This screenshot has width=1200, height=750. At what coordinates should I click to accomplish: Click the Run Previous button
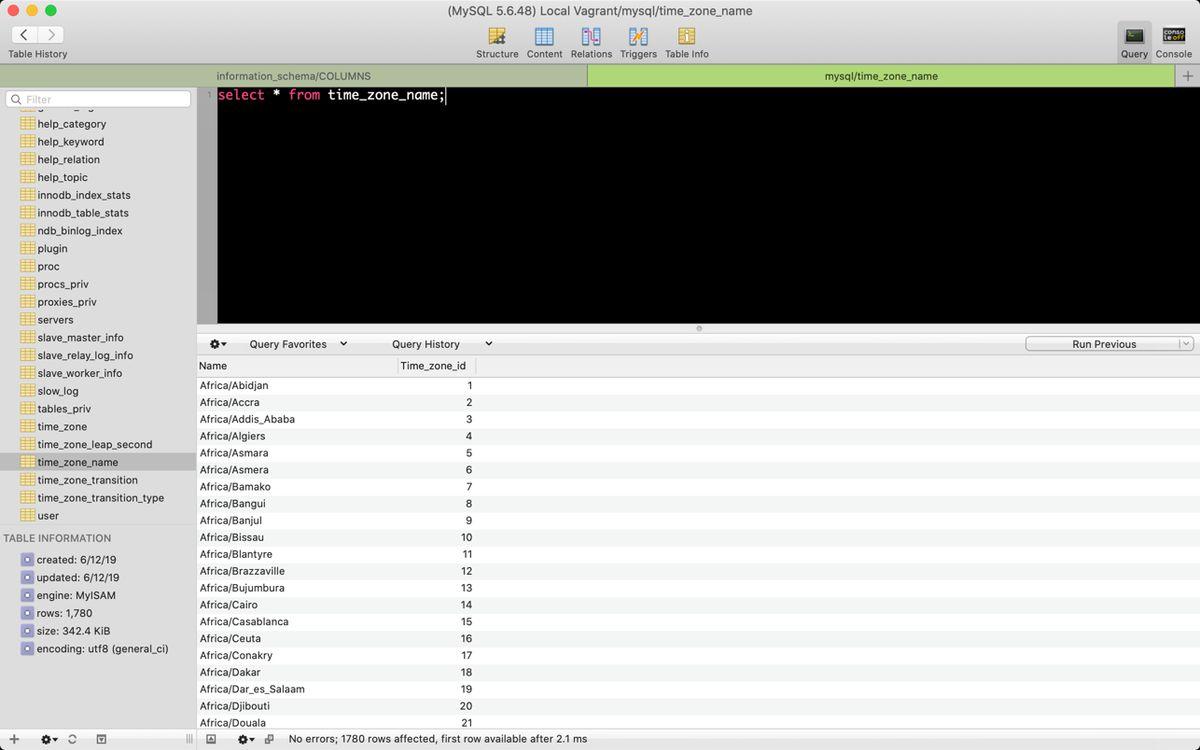coord(1103,344)
